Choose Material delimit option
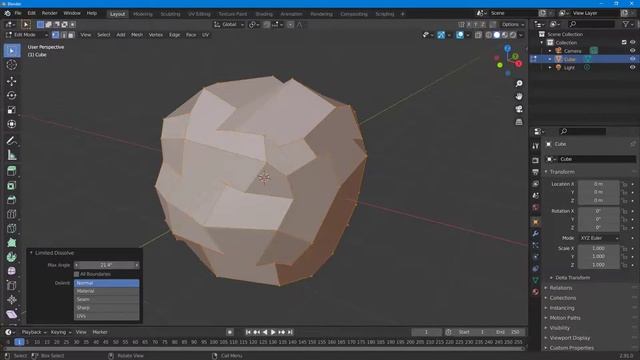Image resolution: width=640 pixels, height=360 pixels. (107, 291)
